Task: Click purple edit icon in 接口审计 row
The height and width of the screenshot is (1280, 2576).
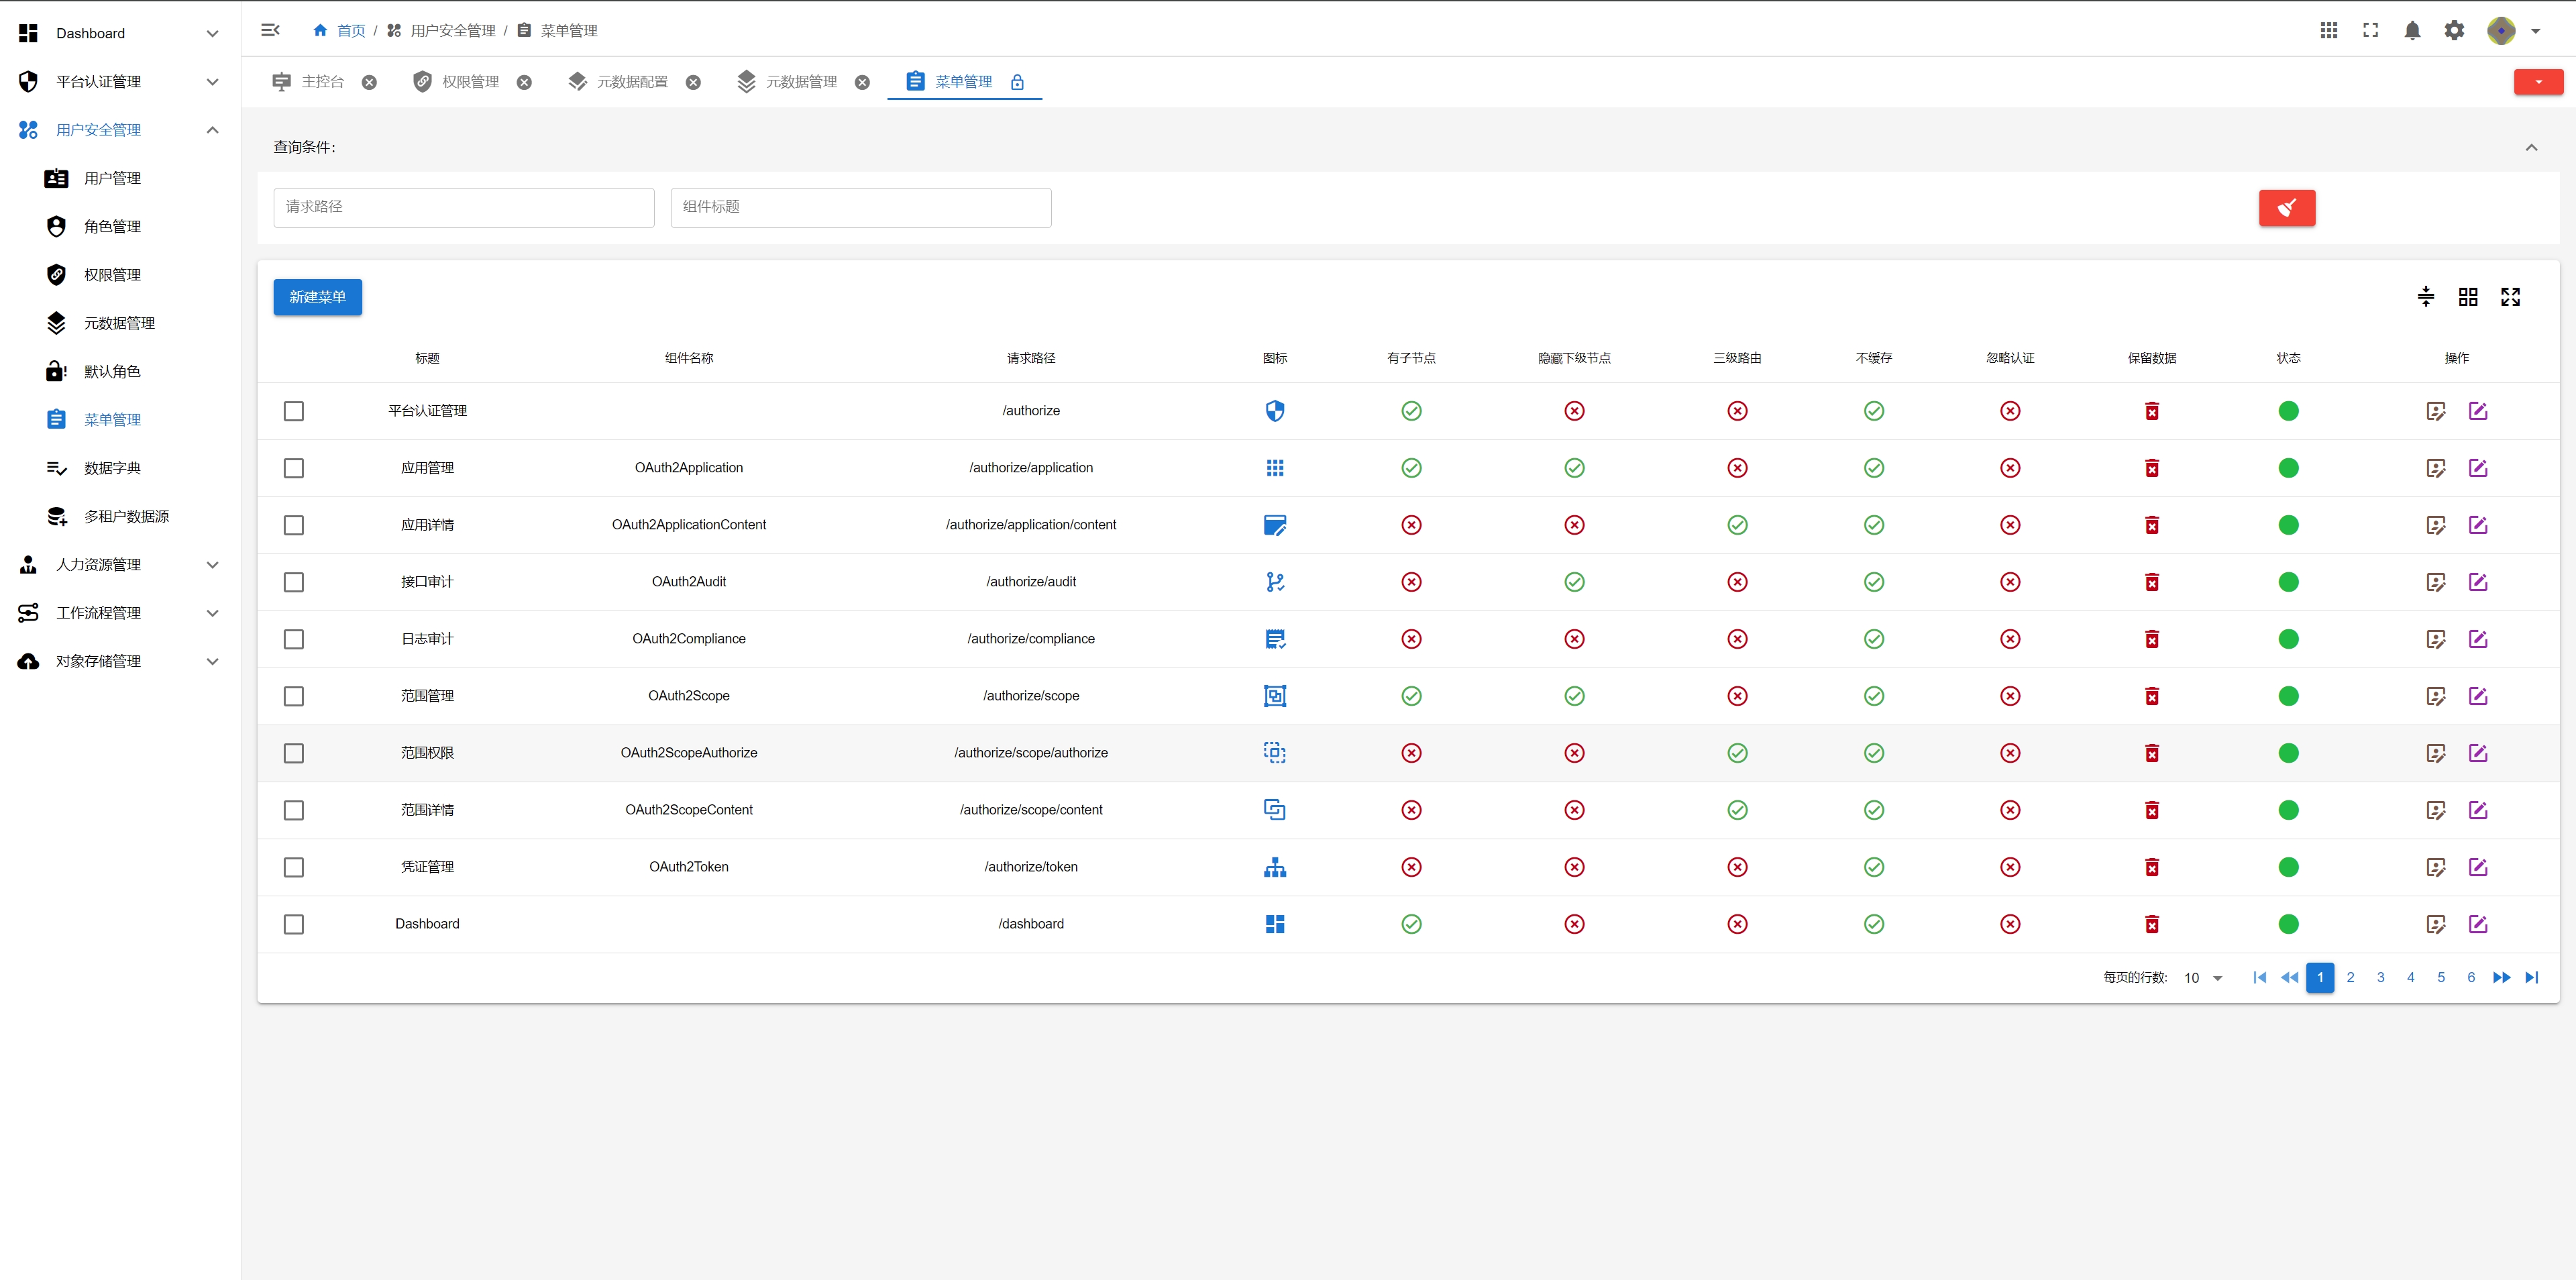Action: click(x=2477, y=582)
